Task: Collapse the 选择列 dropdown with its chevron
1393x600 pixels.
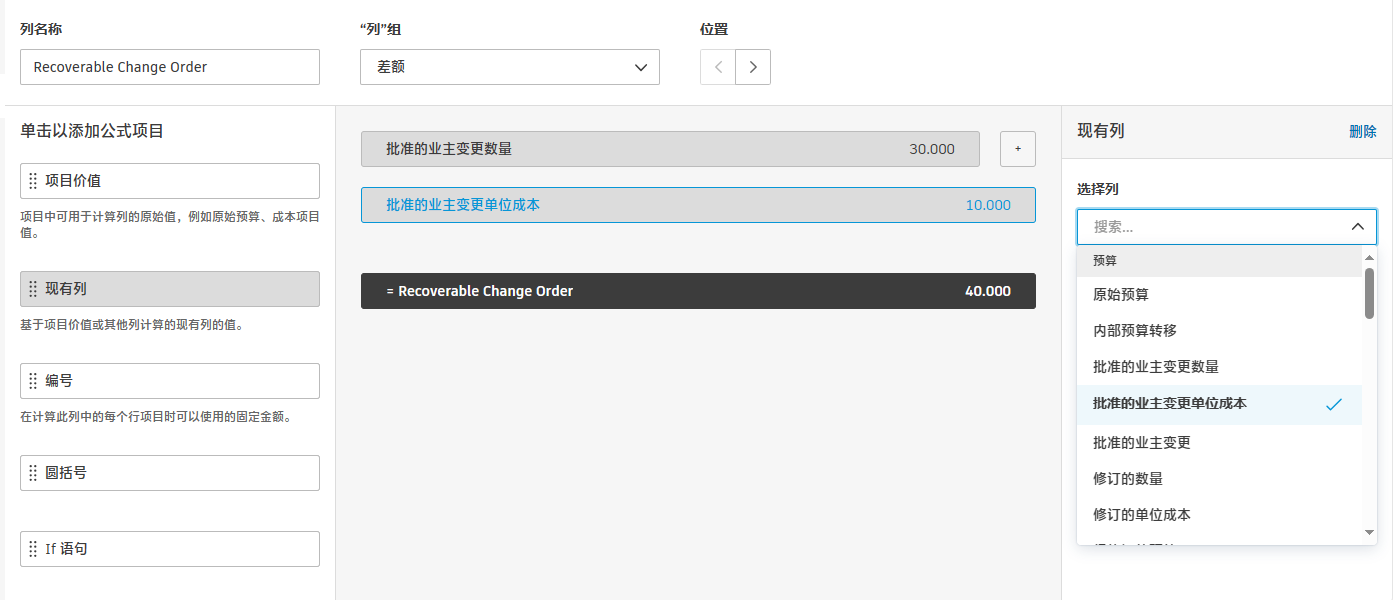Action: [x=1357, y=226]
